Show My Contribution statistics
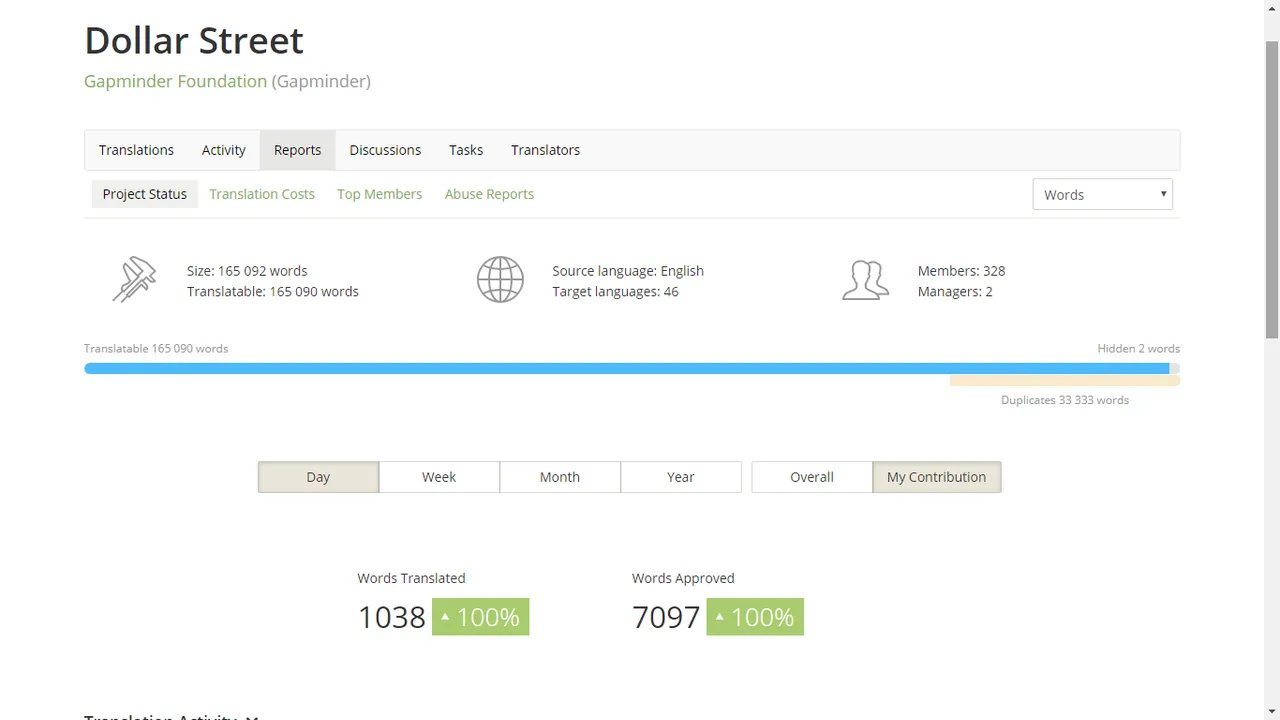The image size is (1280, 720). 937,477
